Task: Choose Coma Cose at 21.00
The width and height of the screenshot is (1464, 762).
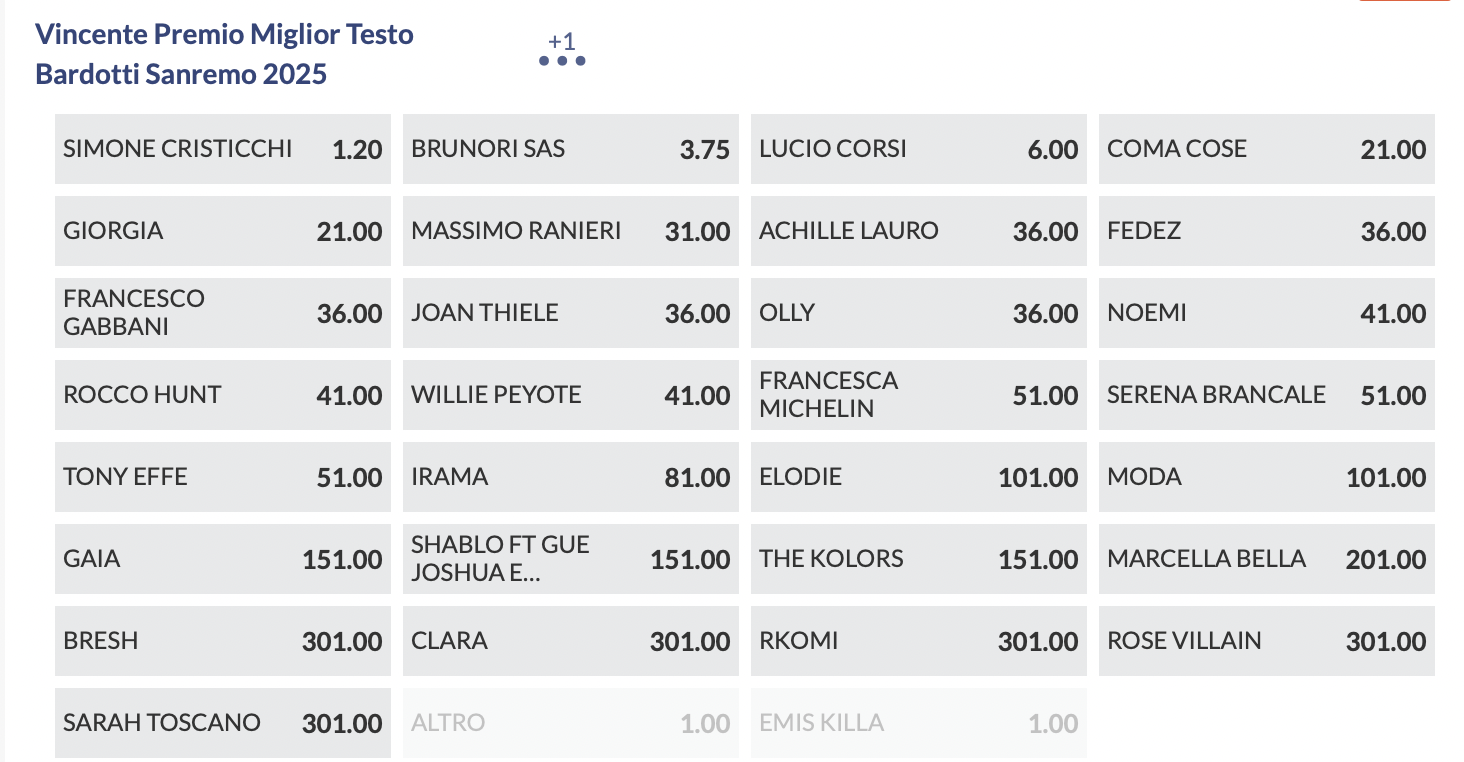Action: (x=1266, y=149)
